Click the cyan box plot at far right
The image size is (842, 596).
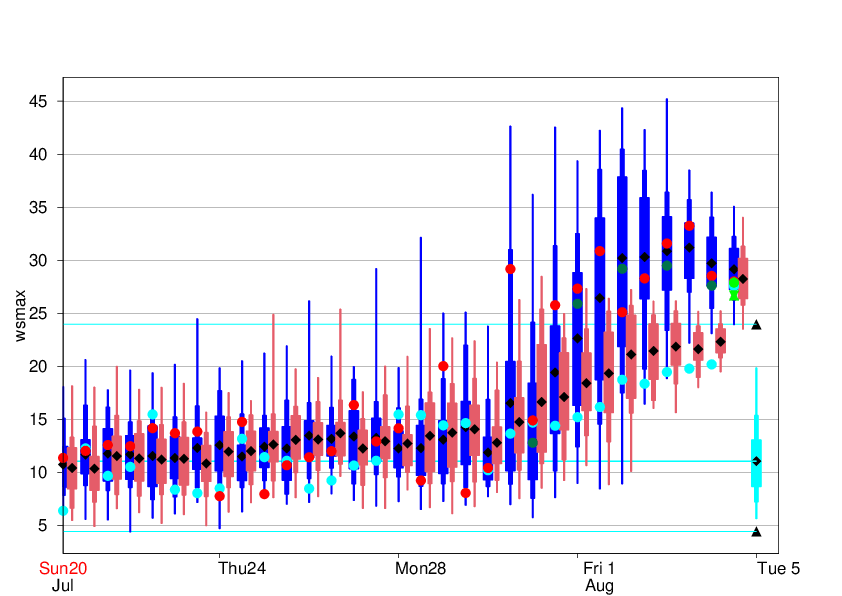[x=756, y=444]
